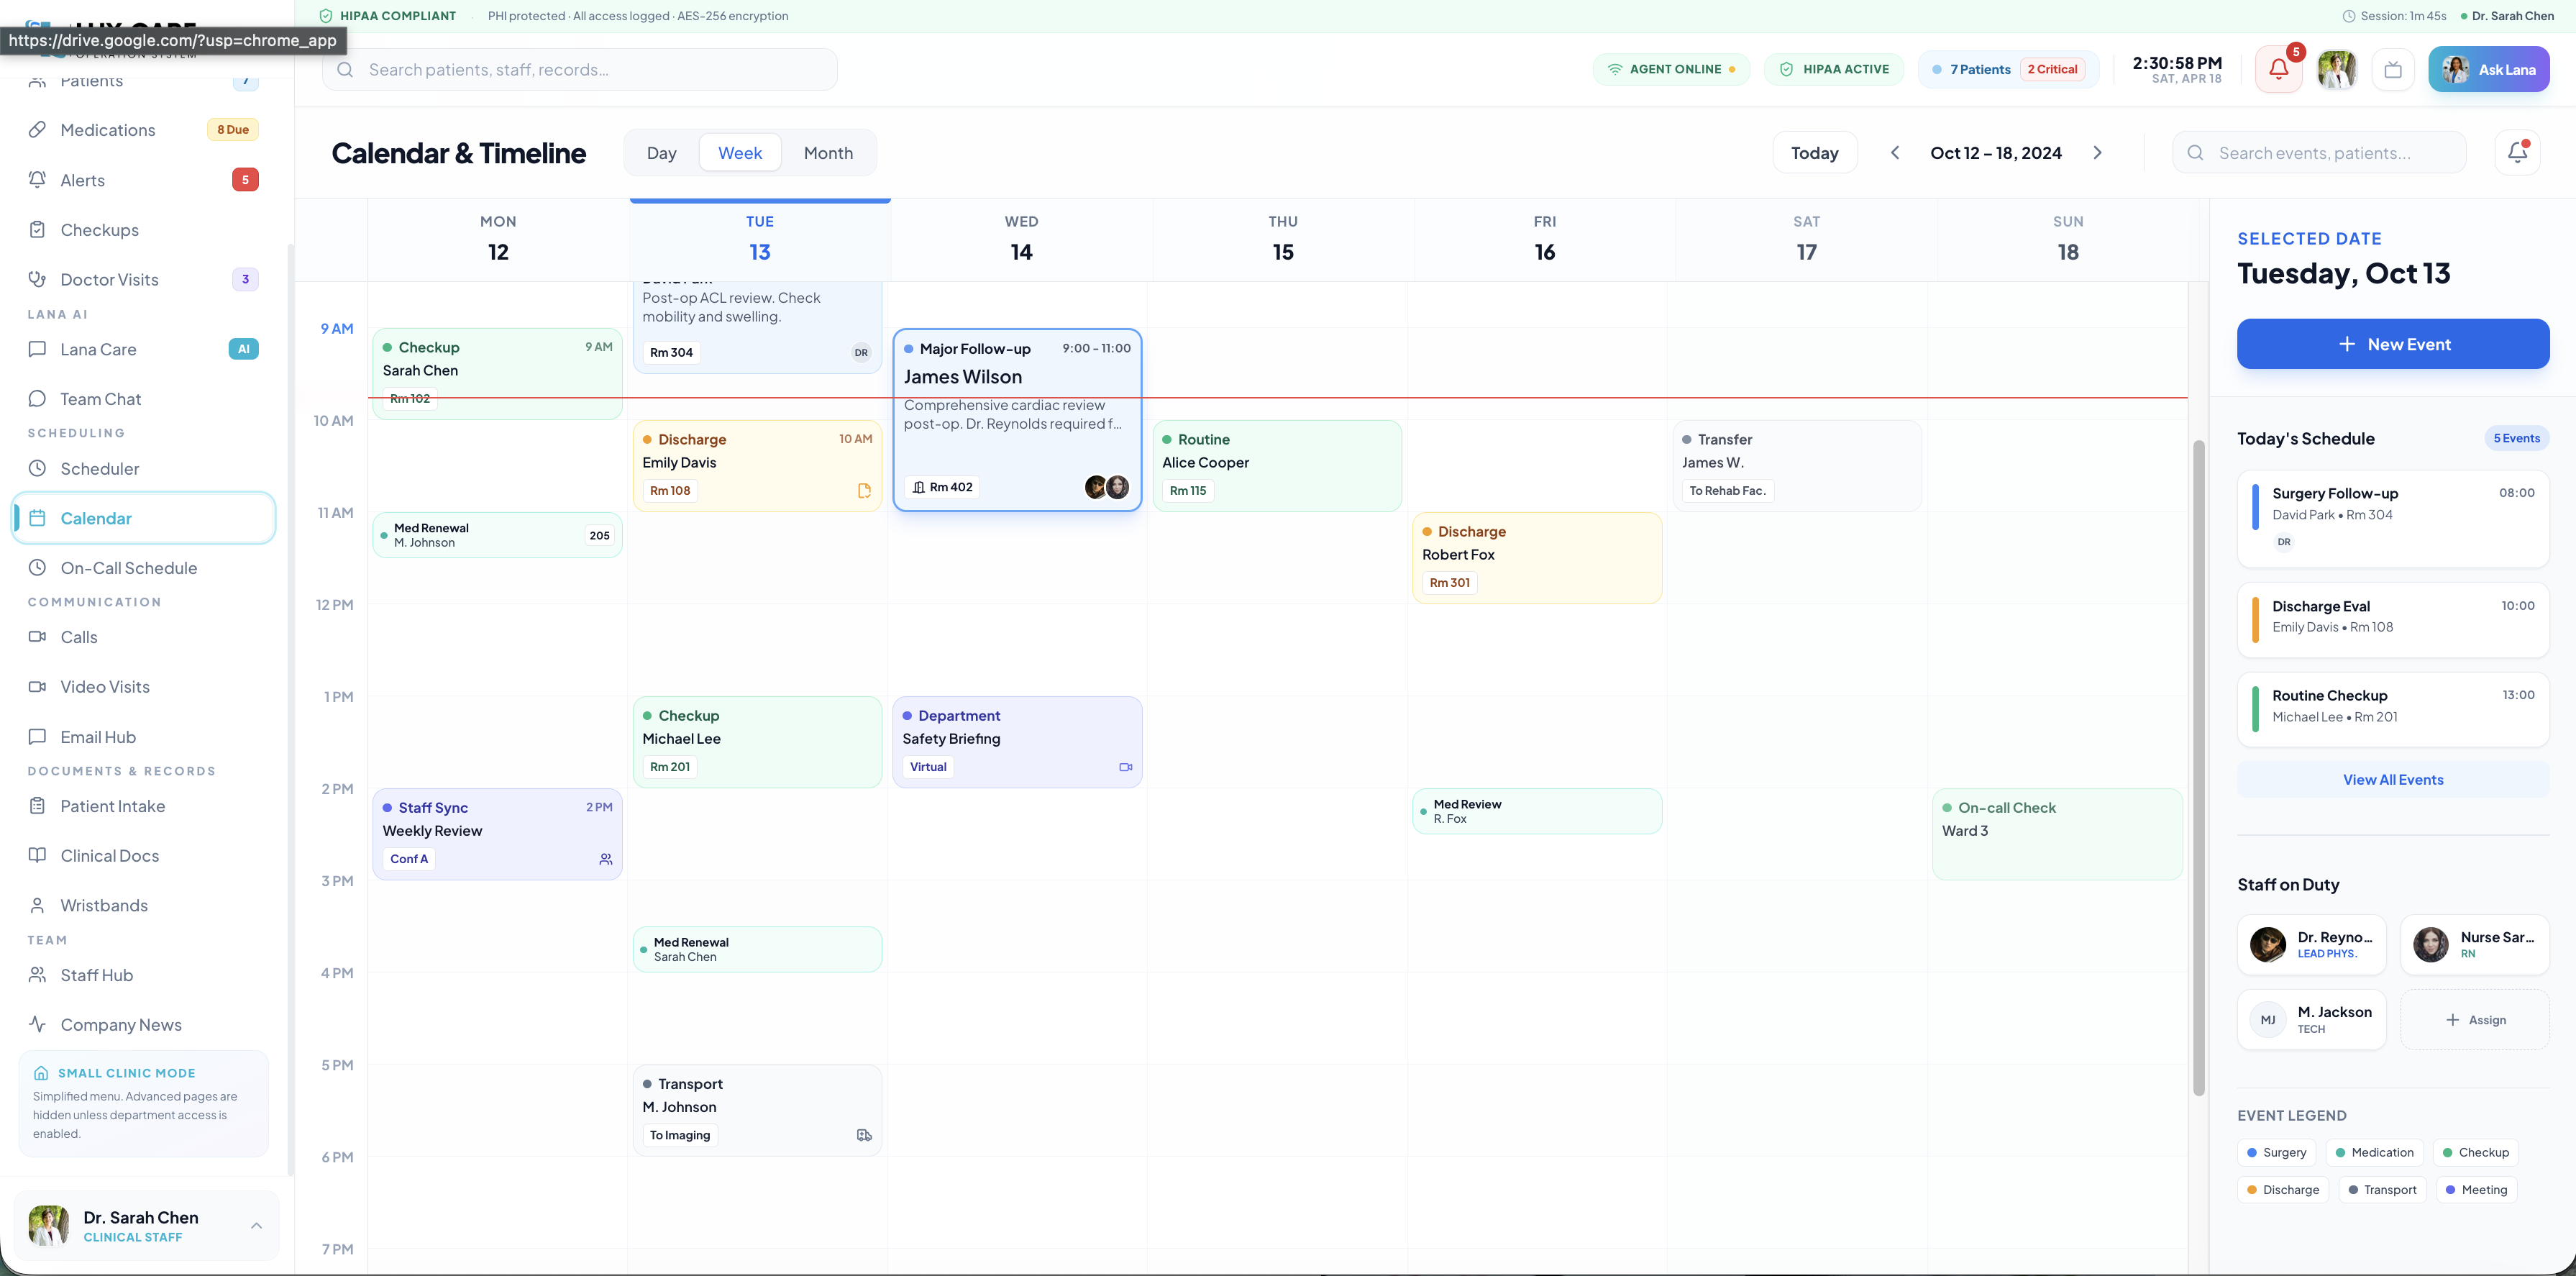Open On-call Check Ward 3 event
Screen dimensions: 2576x1276
coord(2057,834)
